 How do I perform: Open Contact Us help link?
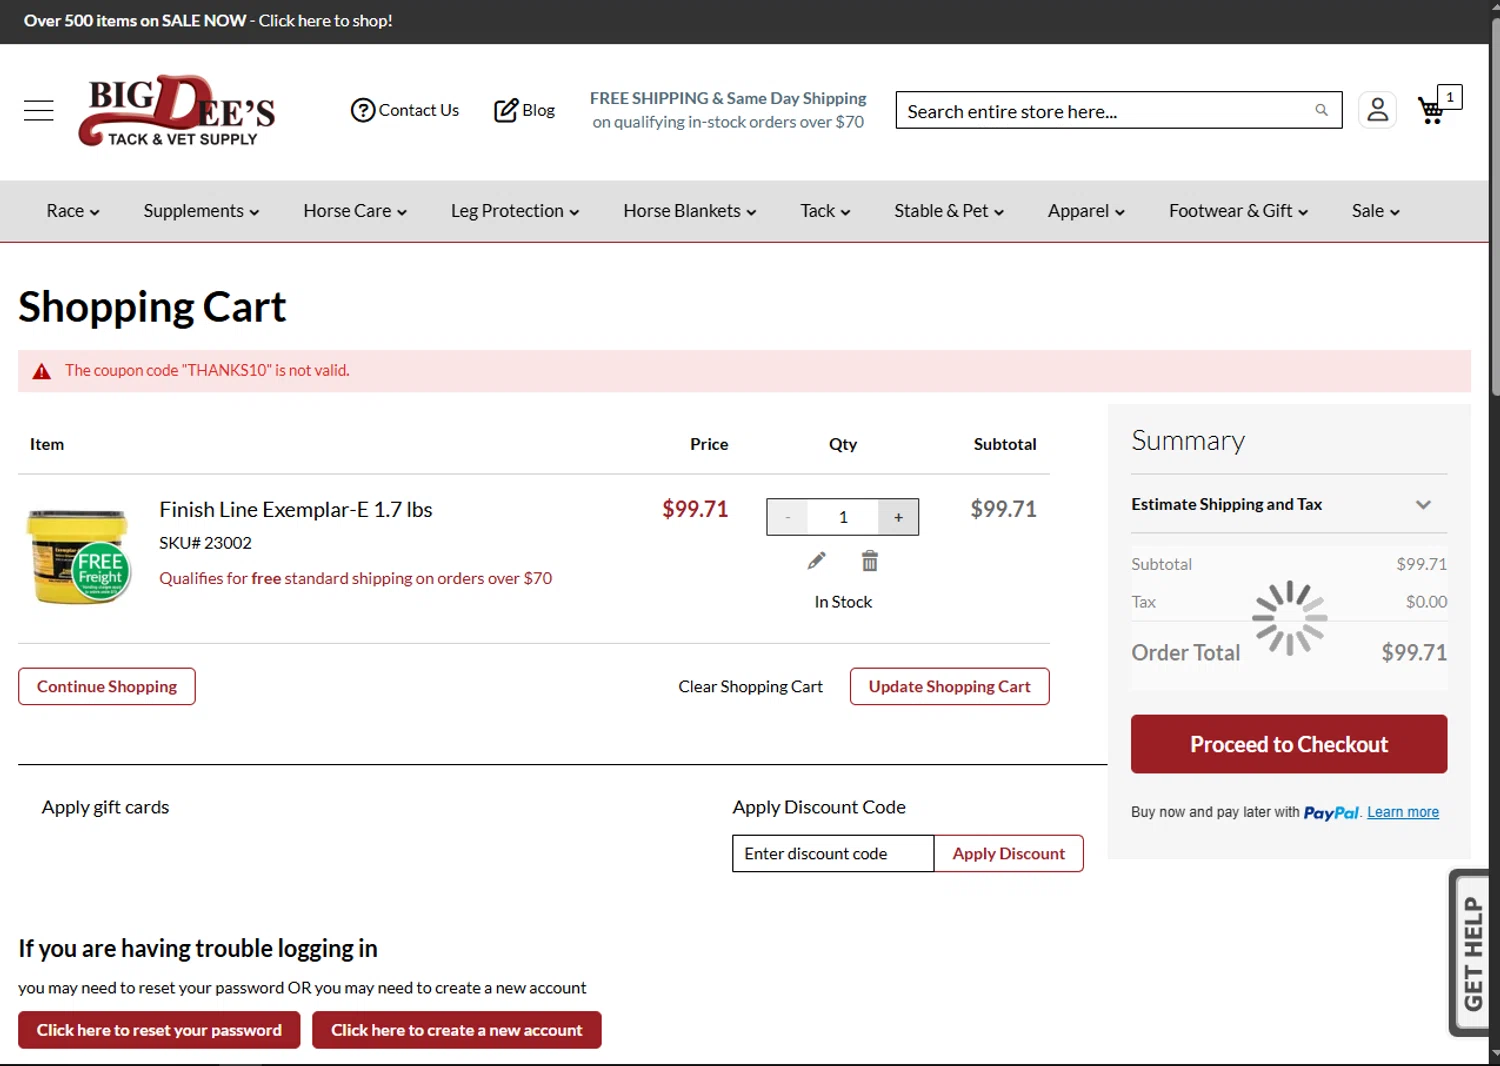point(405,110)
